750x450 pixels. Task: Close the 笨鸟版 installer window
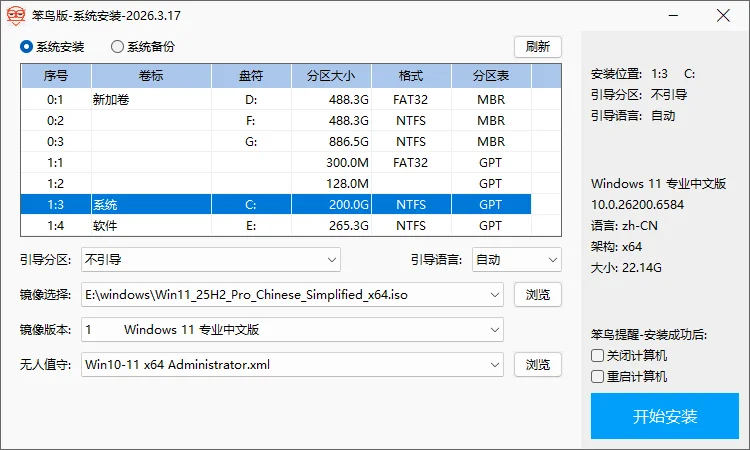723,16
